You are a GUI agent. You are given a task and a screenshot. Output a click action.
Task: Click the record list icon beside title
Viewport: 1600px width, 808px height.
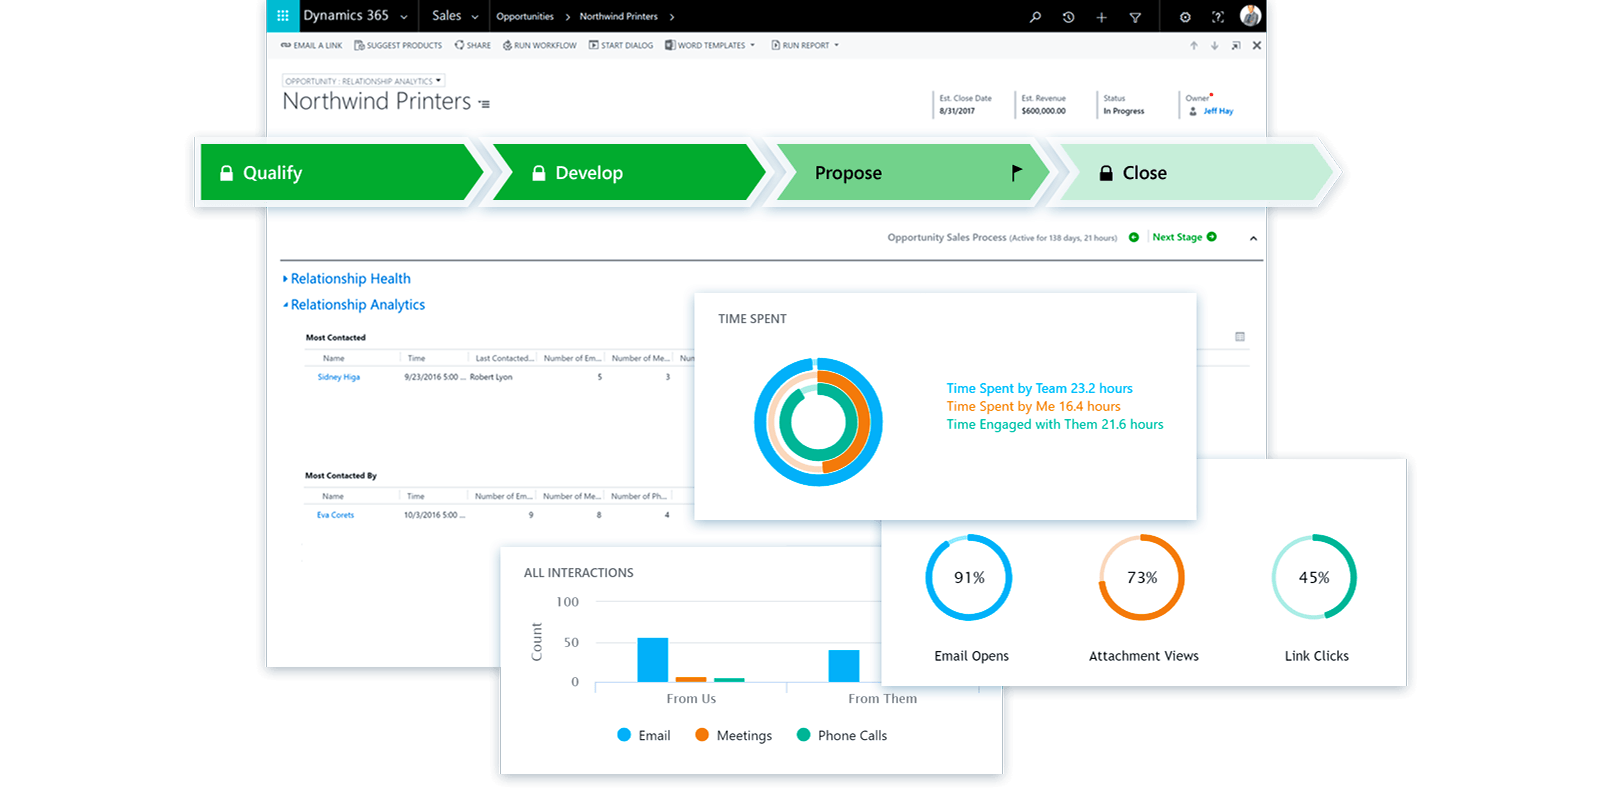tap(484, 104)
